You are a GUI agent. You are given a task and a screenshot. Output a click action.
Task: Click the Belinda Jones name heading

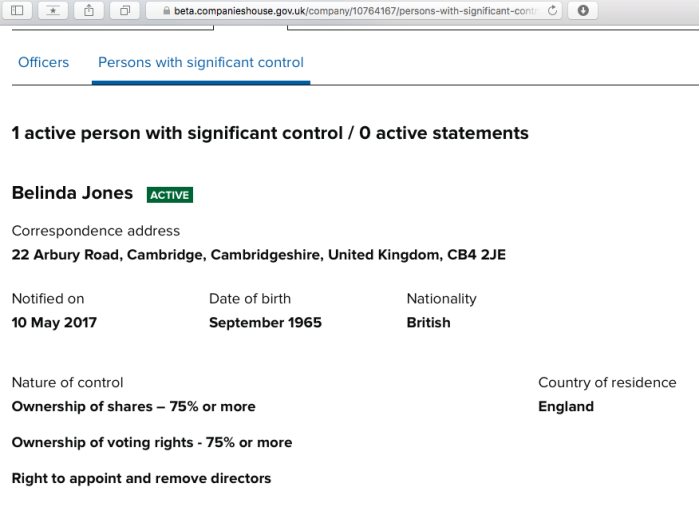(x=72, y=193)
